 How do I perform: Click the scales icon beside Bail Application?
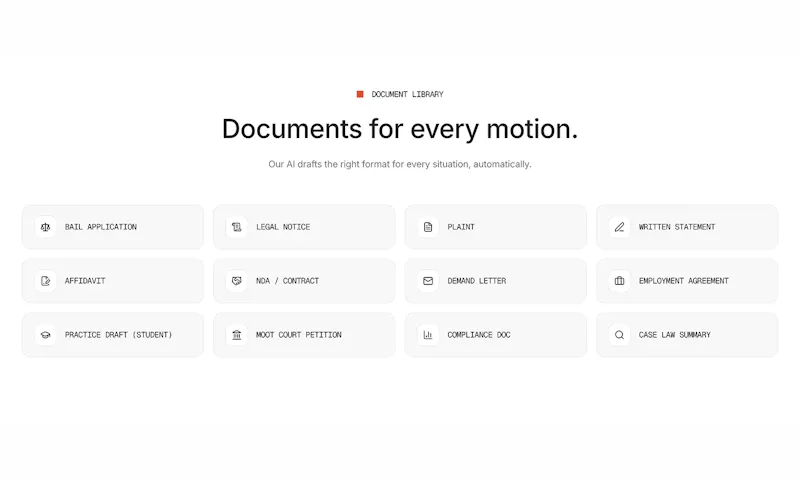tap(45, 227)
